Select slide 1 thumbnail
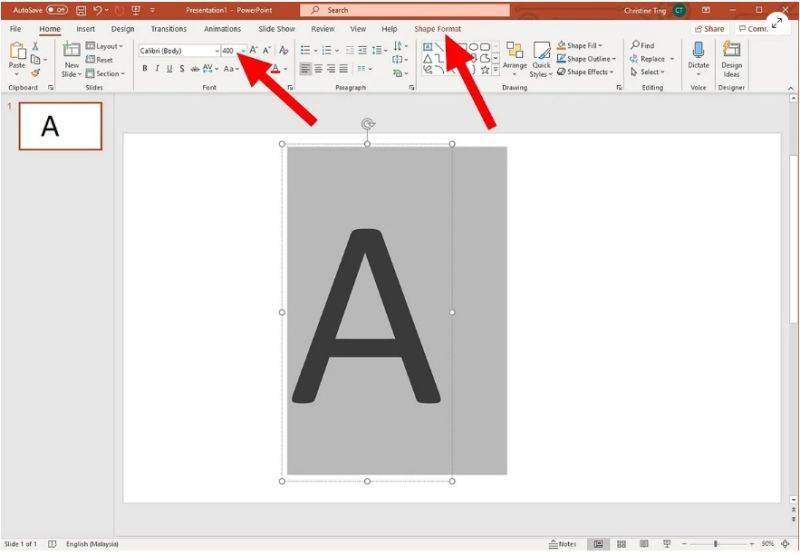The height and width of the screenshot is (555, 800). pos(60,126)
